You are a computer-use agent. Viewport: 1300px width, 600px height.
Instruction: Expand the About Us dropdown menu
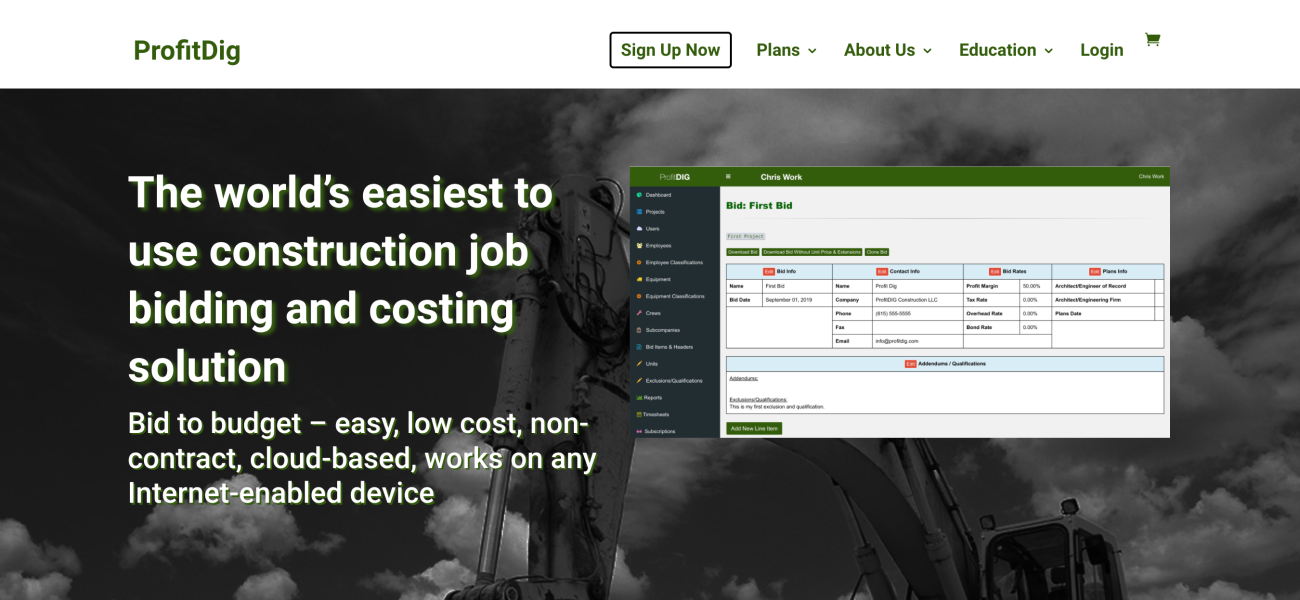coord(887,50)
